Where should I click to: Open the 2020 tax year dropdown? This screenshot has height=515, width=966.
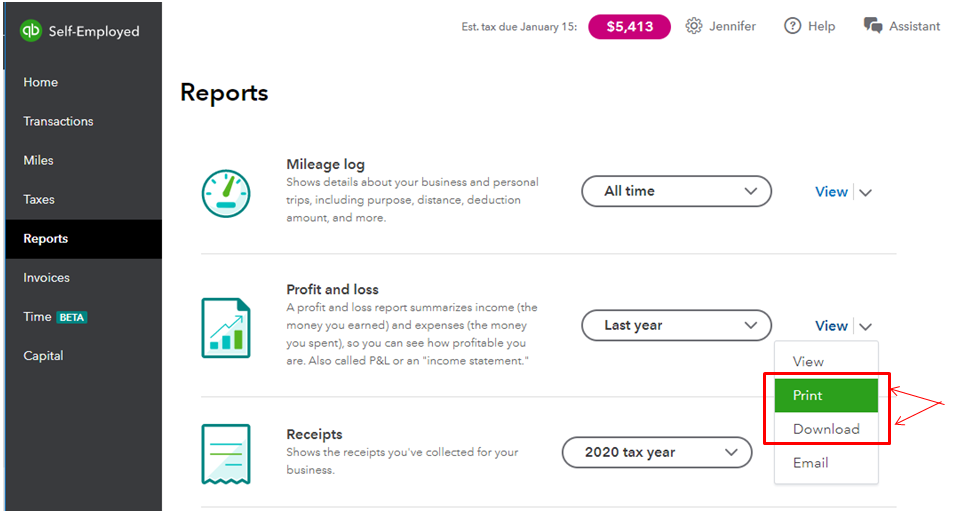click(x=656, y=452)
